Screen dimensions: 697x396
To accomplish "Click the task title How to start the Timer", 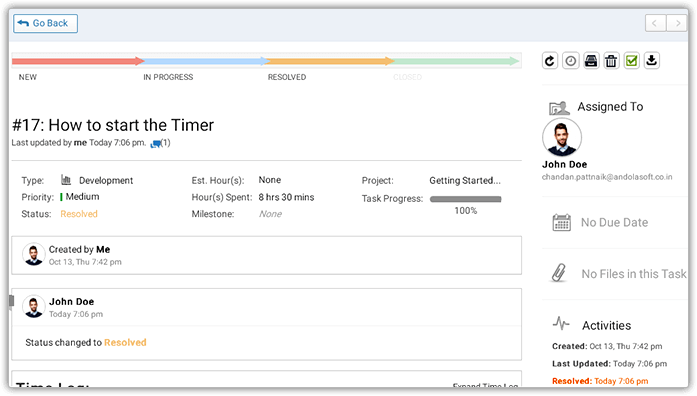I will pos(113,125).
